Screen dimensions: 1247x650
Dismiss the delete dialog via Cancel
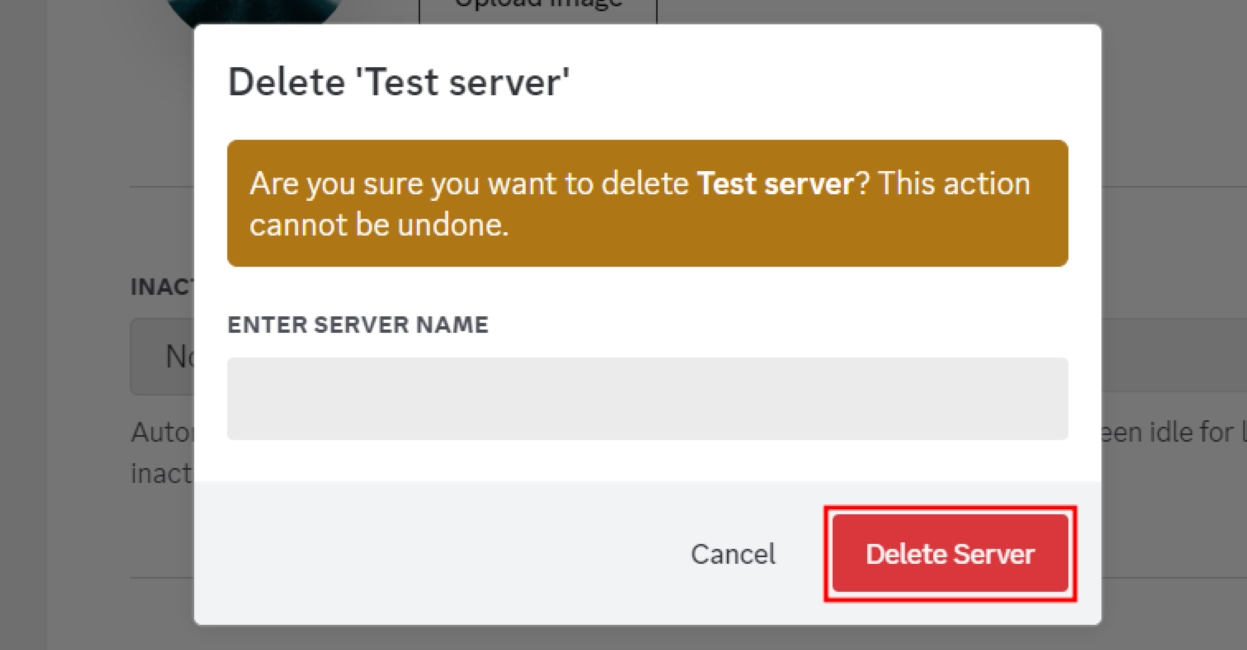732,553
